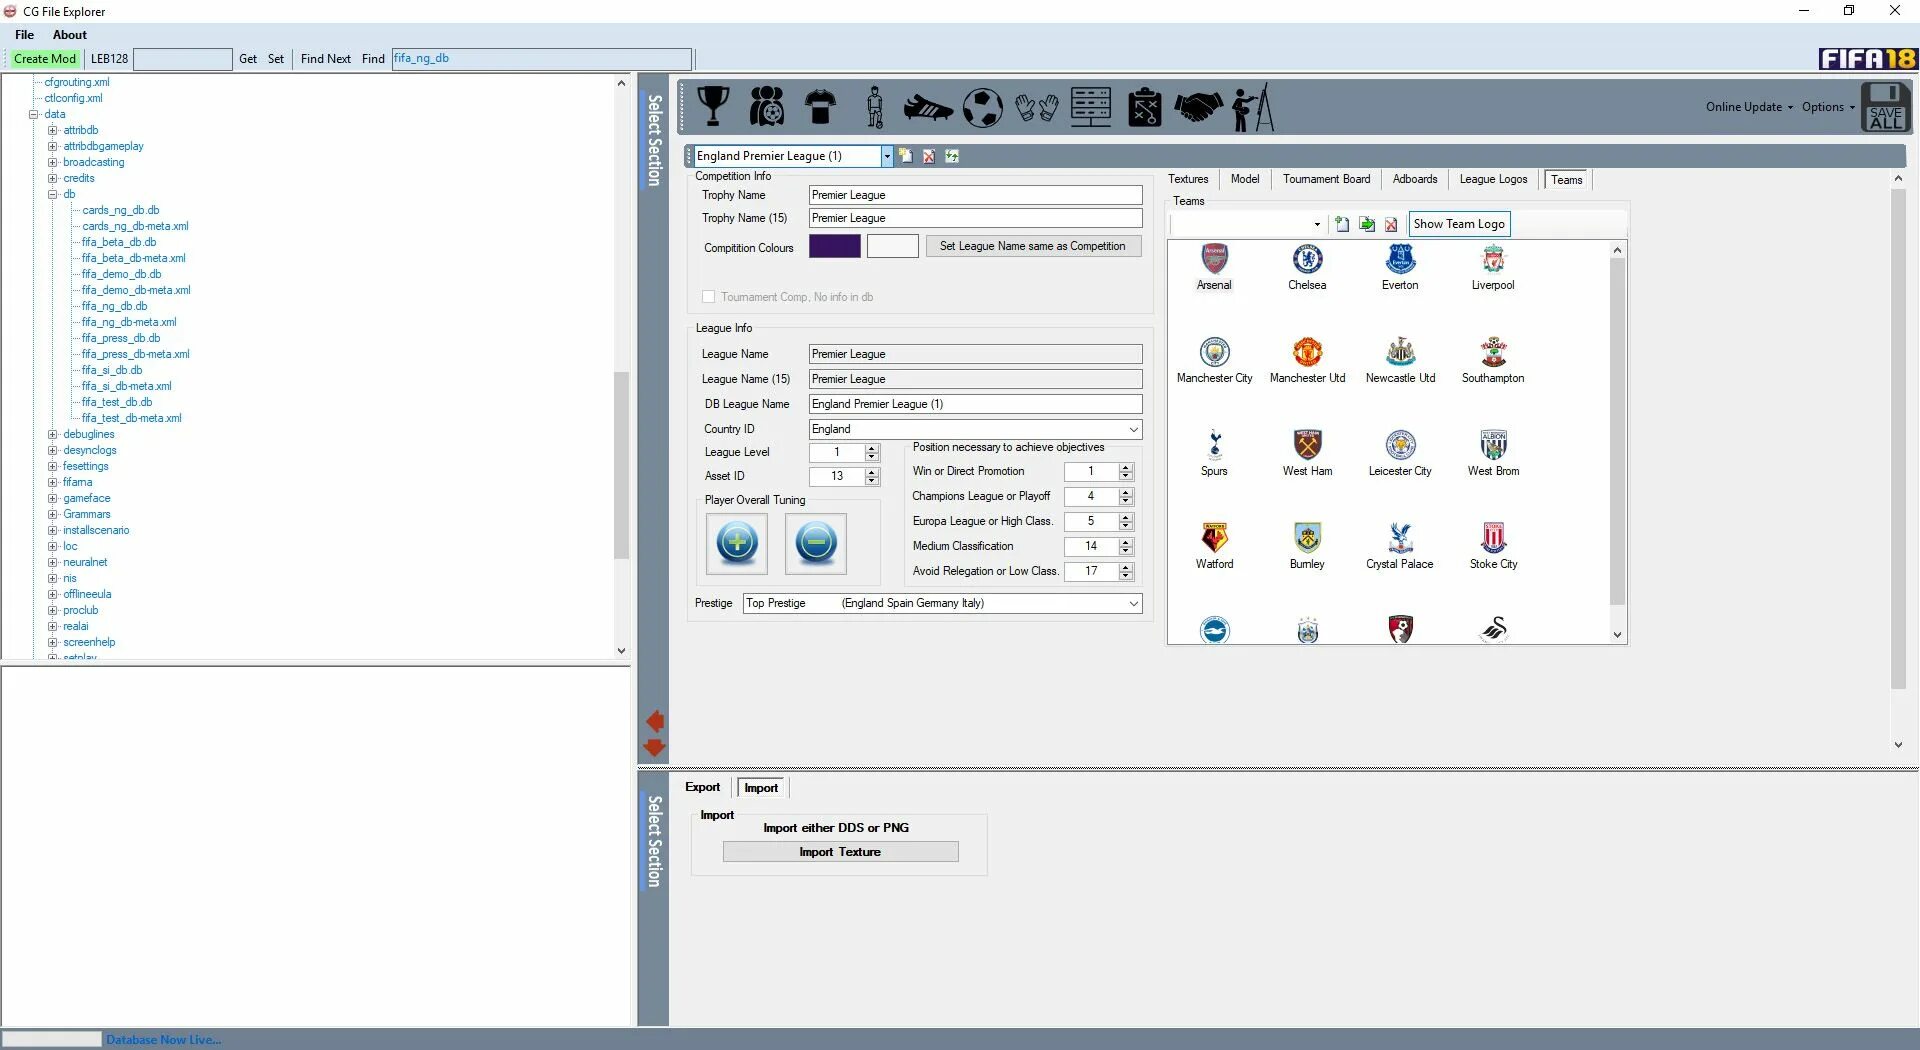Decrease Medium Classification value
Viewport: 1920px width, 1050px height.
[1126, 551]
